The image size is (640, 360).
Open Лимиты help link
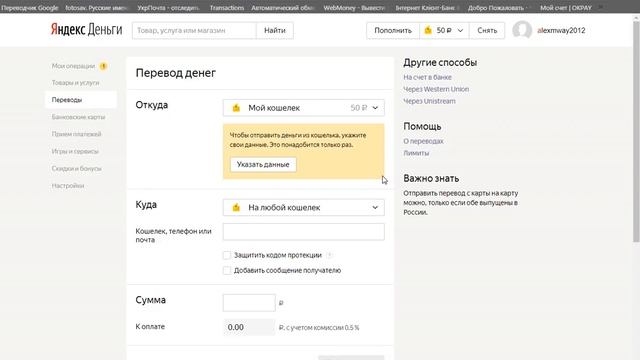coord(416,153)
